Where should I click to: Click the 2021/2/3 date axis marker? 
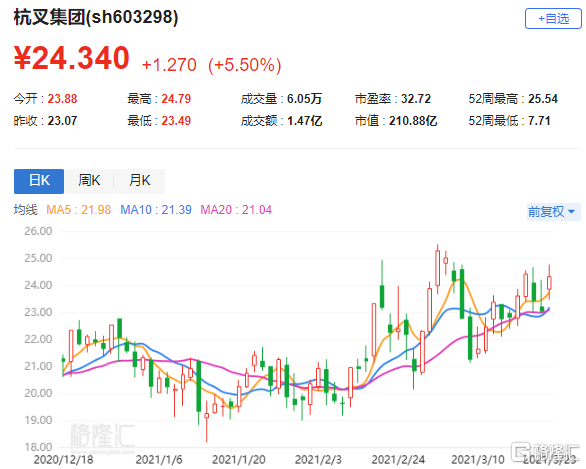coord(318,459)
